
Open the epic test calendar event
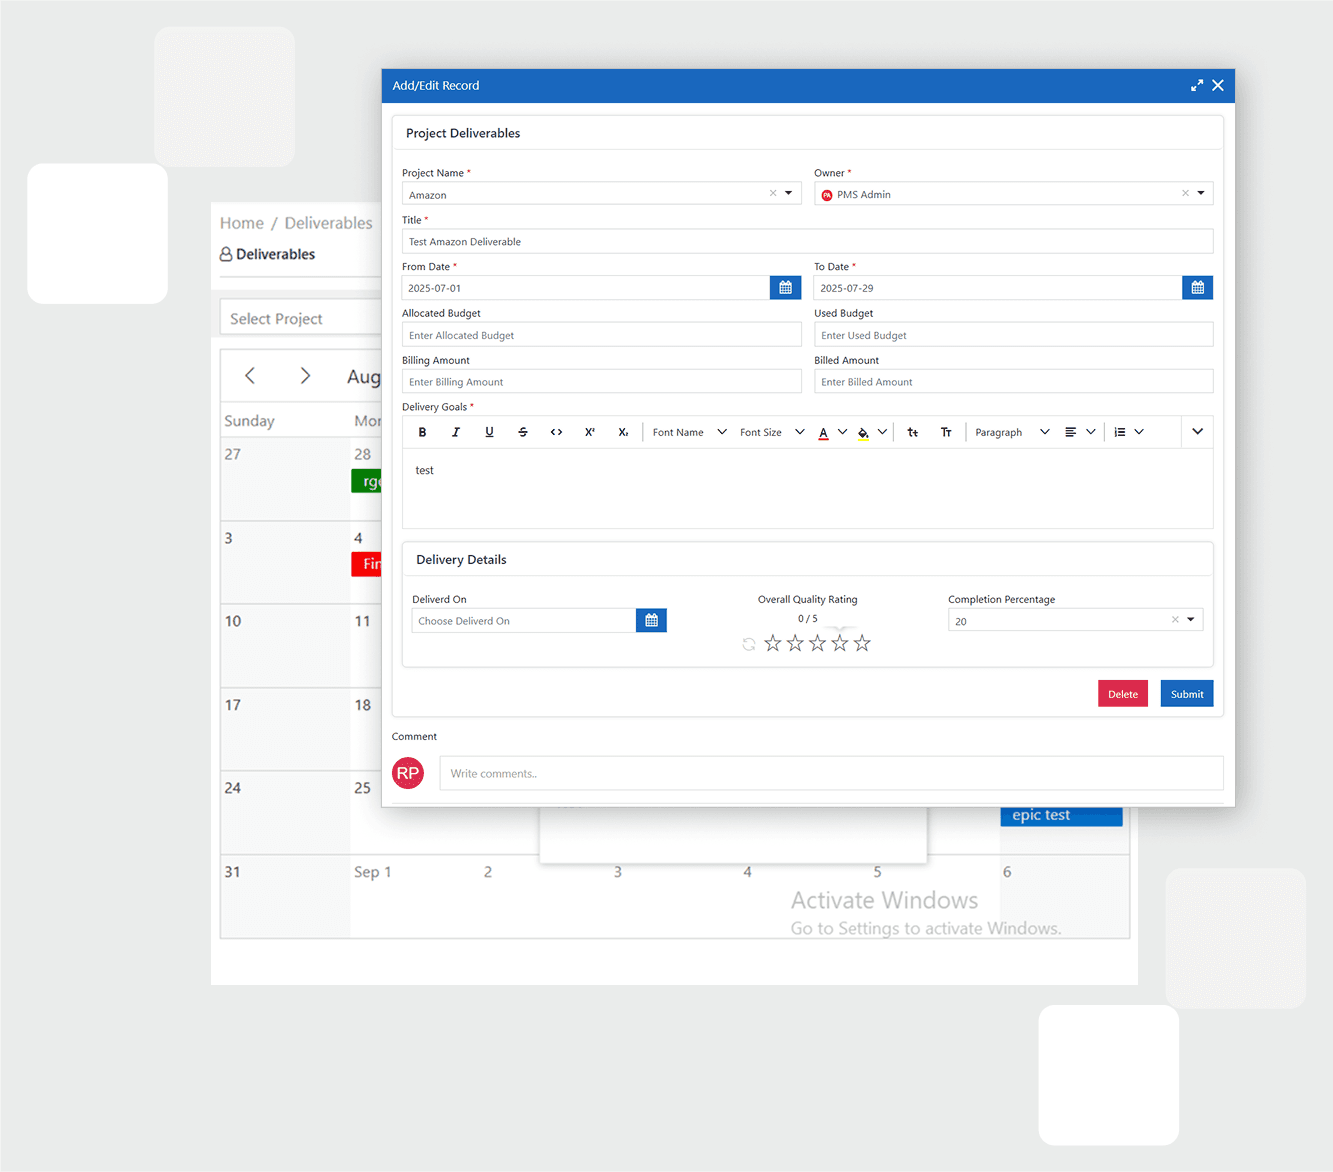click(x=1061, y=816)
